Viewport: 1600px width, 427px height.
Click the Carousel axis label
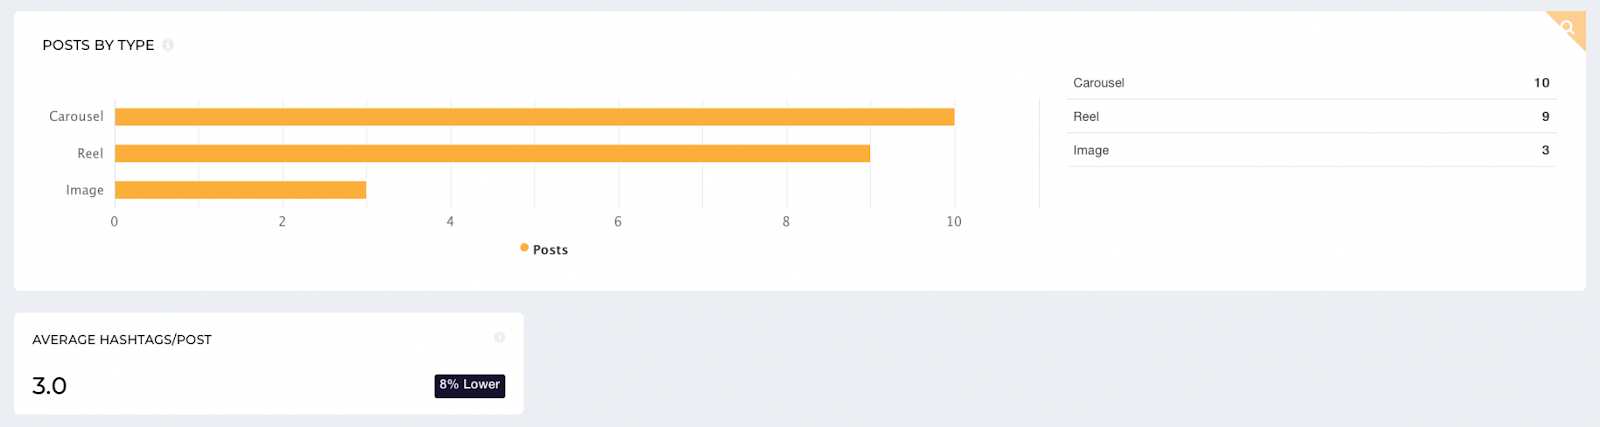tap(76, 116)
